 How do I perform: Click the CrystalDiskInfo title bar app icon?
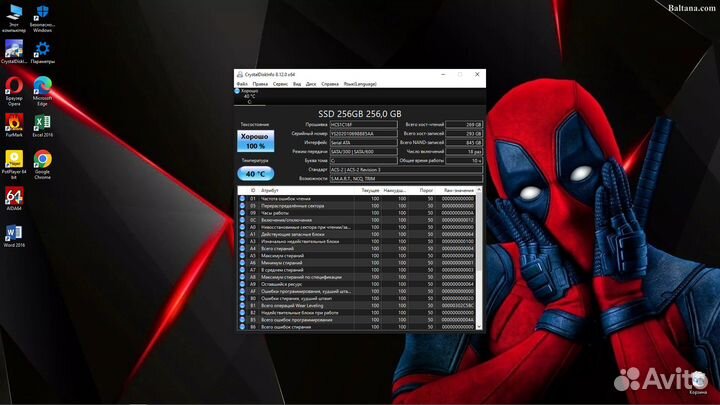pyautogui.click(x=240, y=74)
